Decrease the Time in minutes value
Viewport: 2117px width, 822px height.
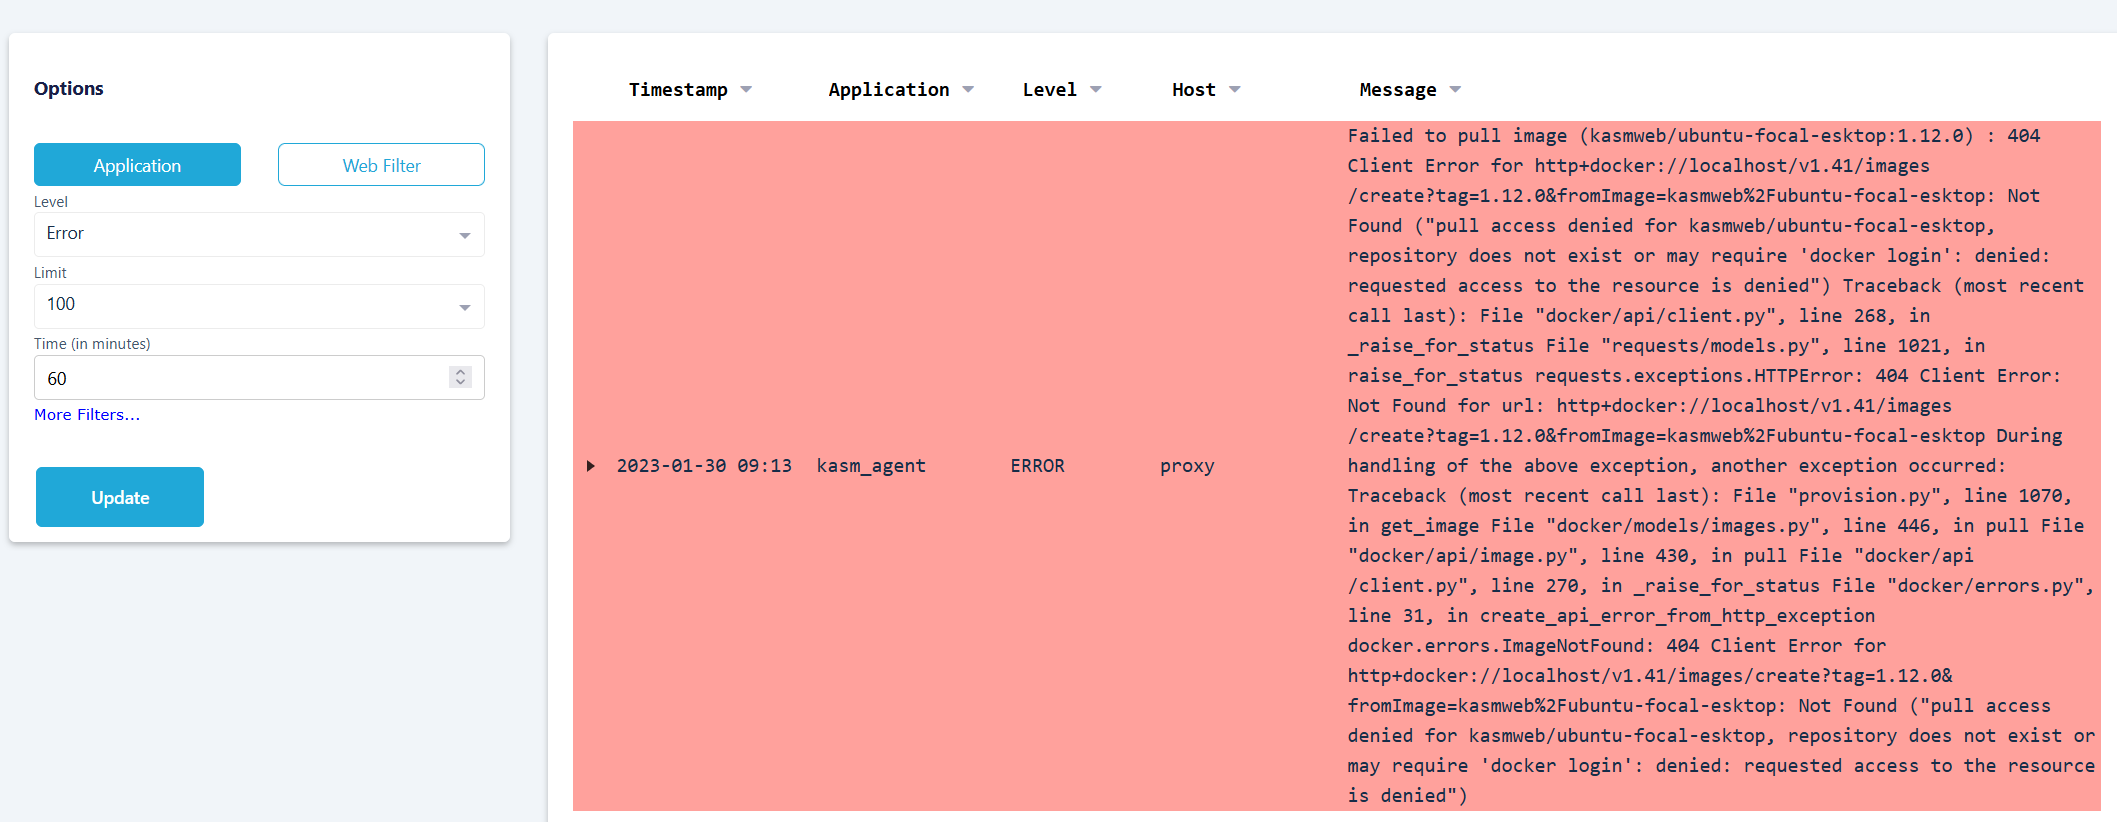[x=460, y=383]
